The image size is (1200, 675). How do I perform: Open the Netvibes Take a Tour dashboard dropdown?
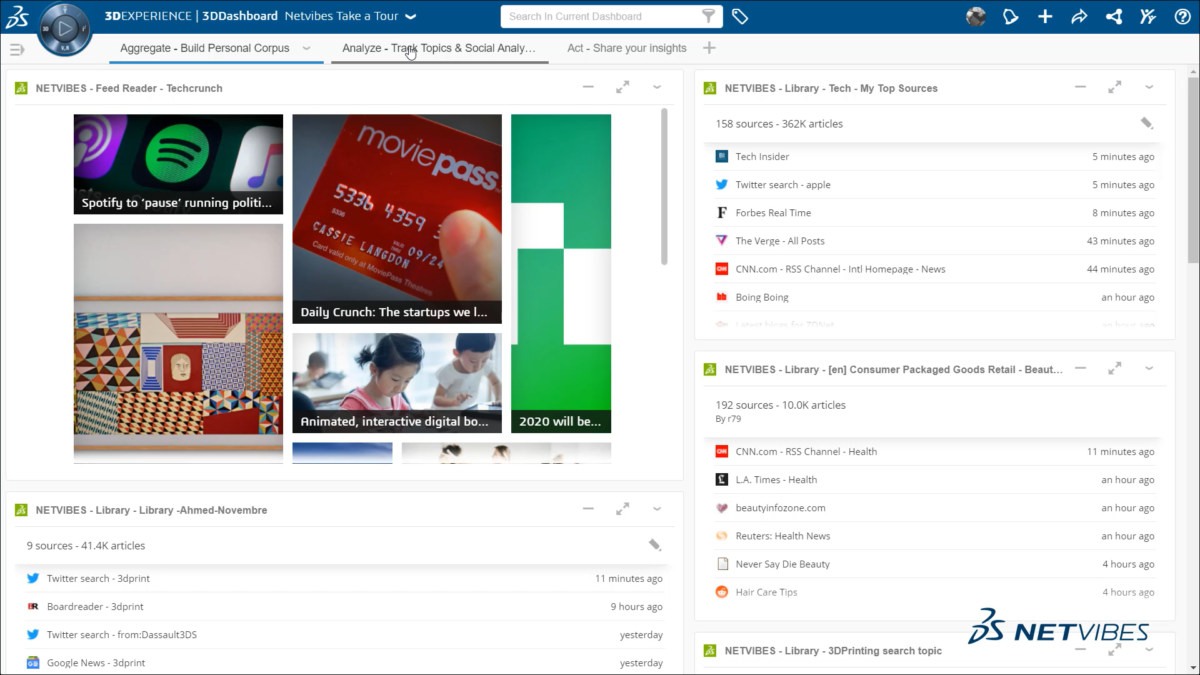coord(411,16)
